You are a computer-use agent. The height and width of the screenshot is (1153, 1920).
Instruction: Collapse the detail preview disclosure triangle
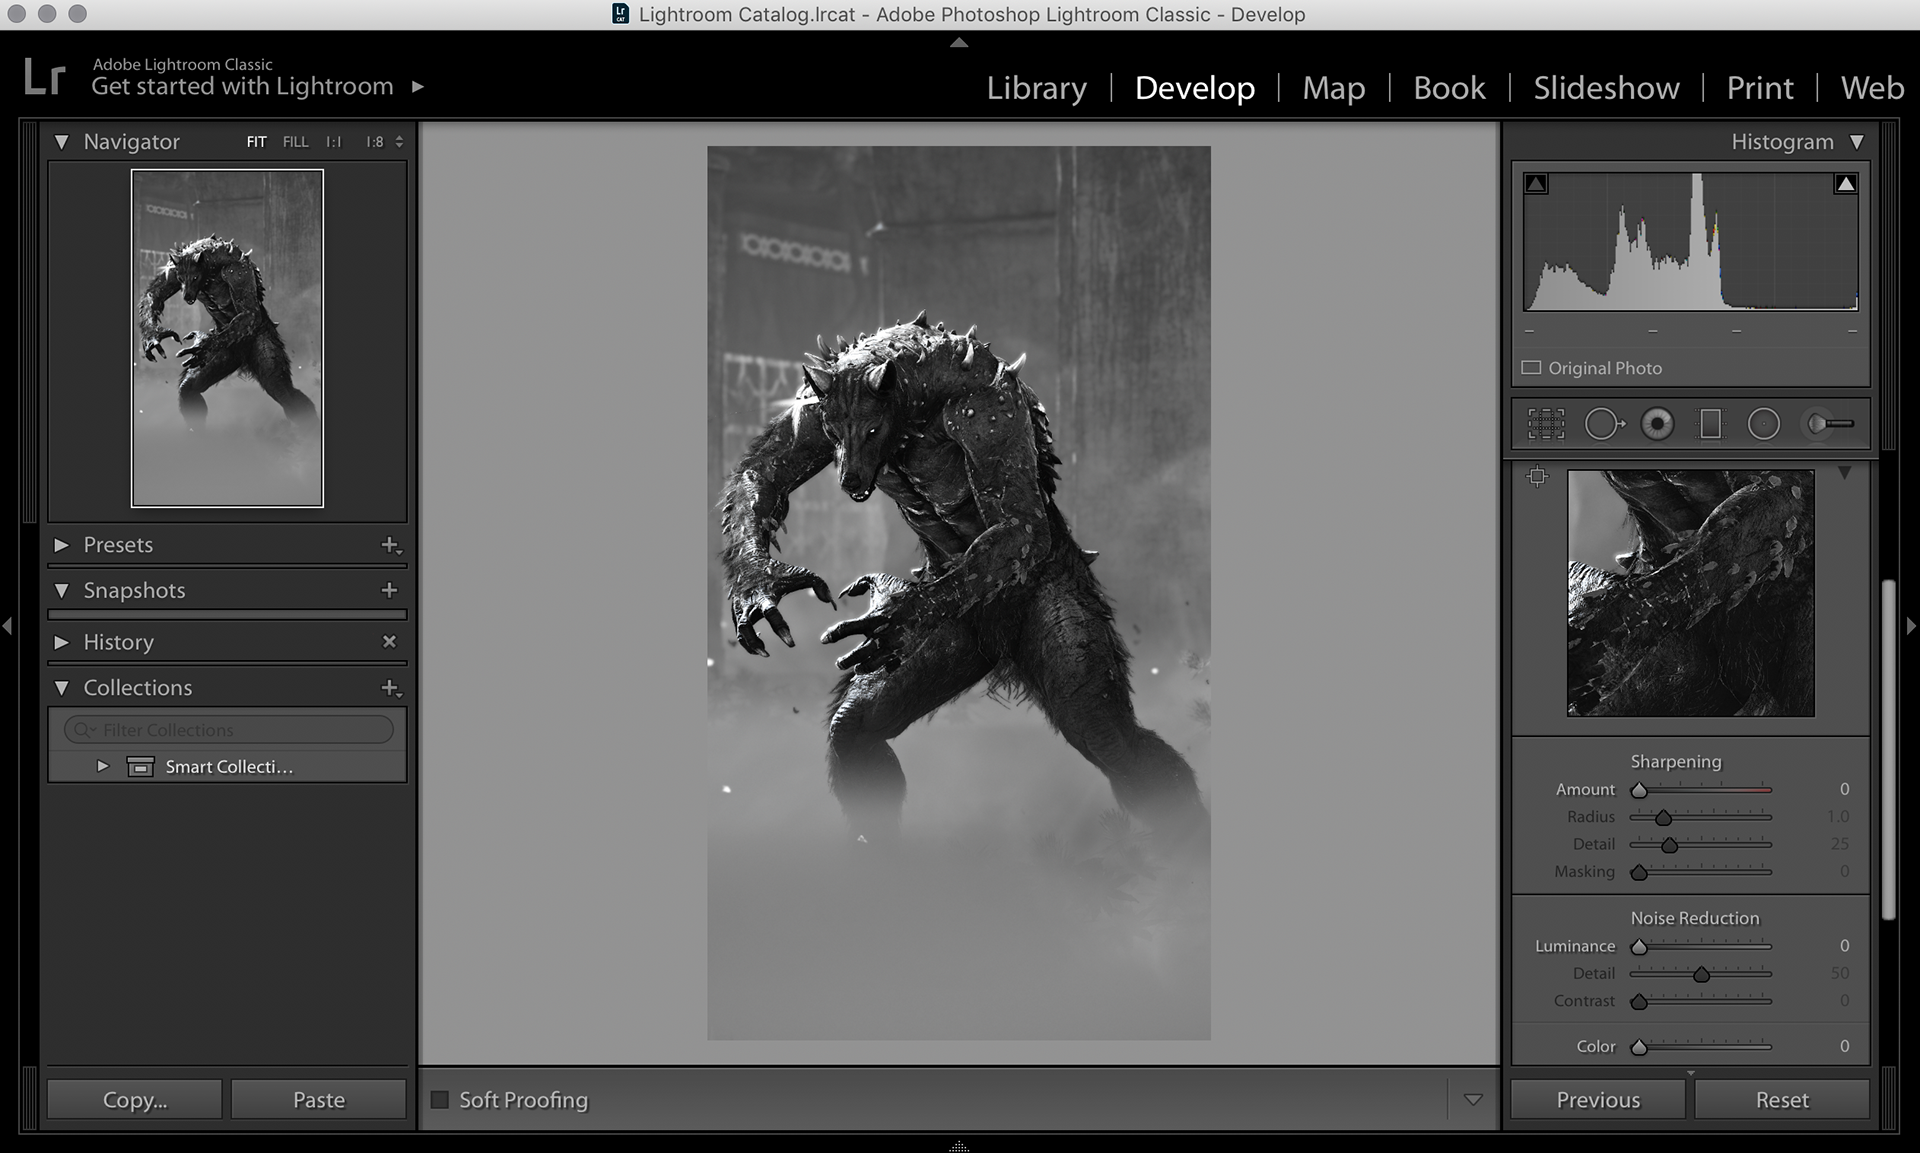click(x=1845, y=473)
